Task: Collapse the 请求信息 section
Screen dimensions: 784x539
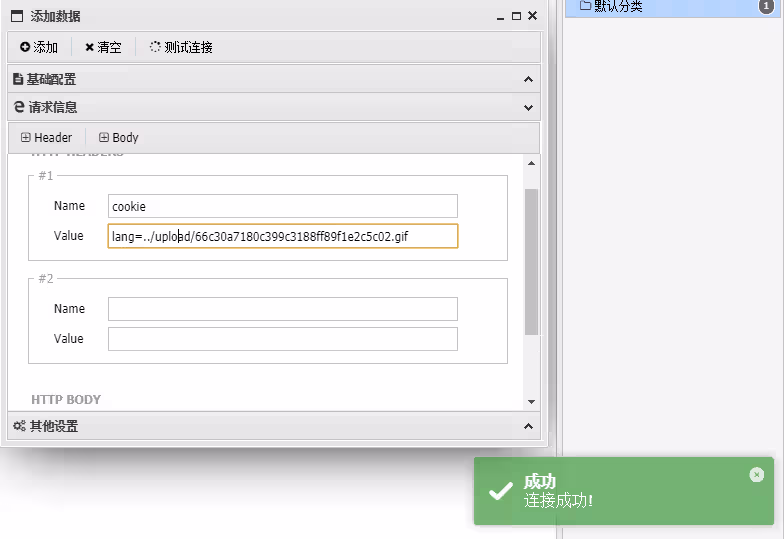Action: (528, 107)
